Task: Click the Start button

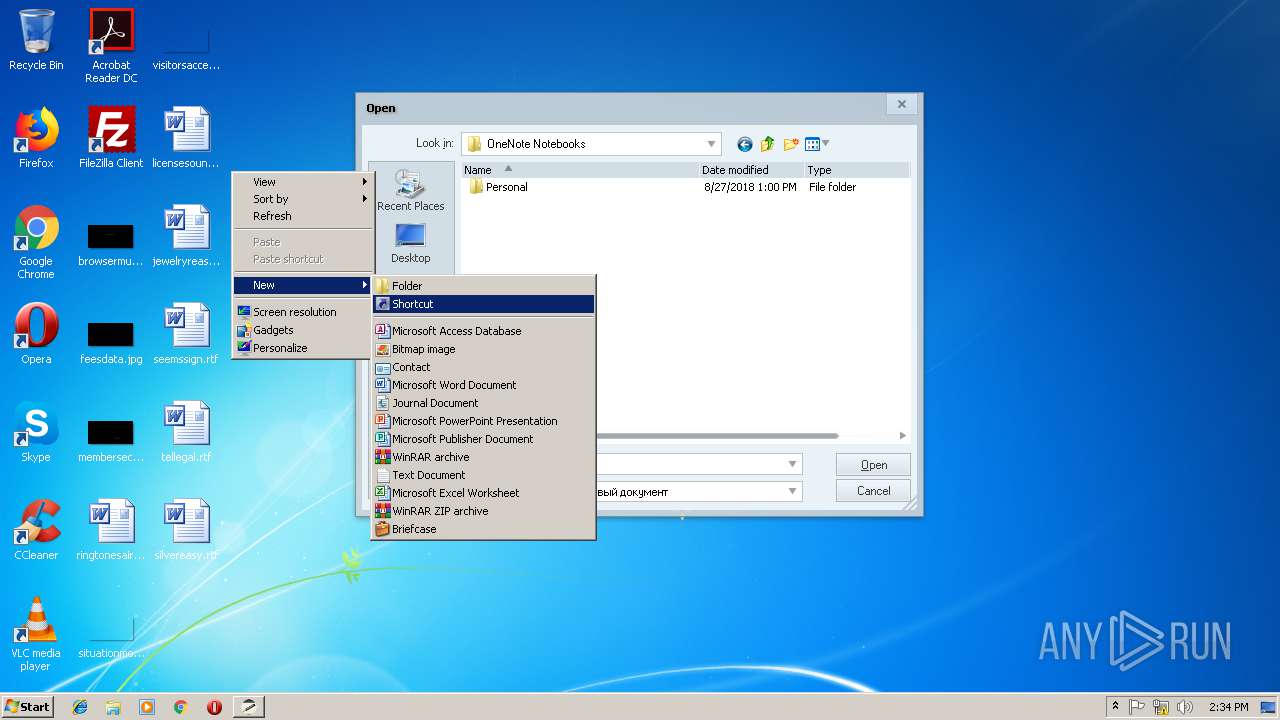Action: coord(28,707)
